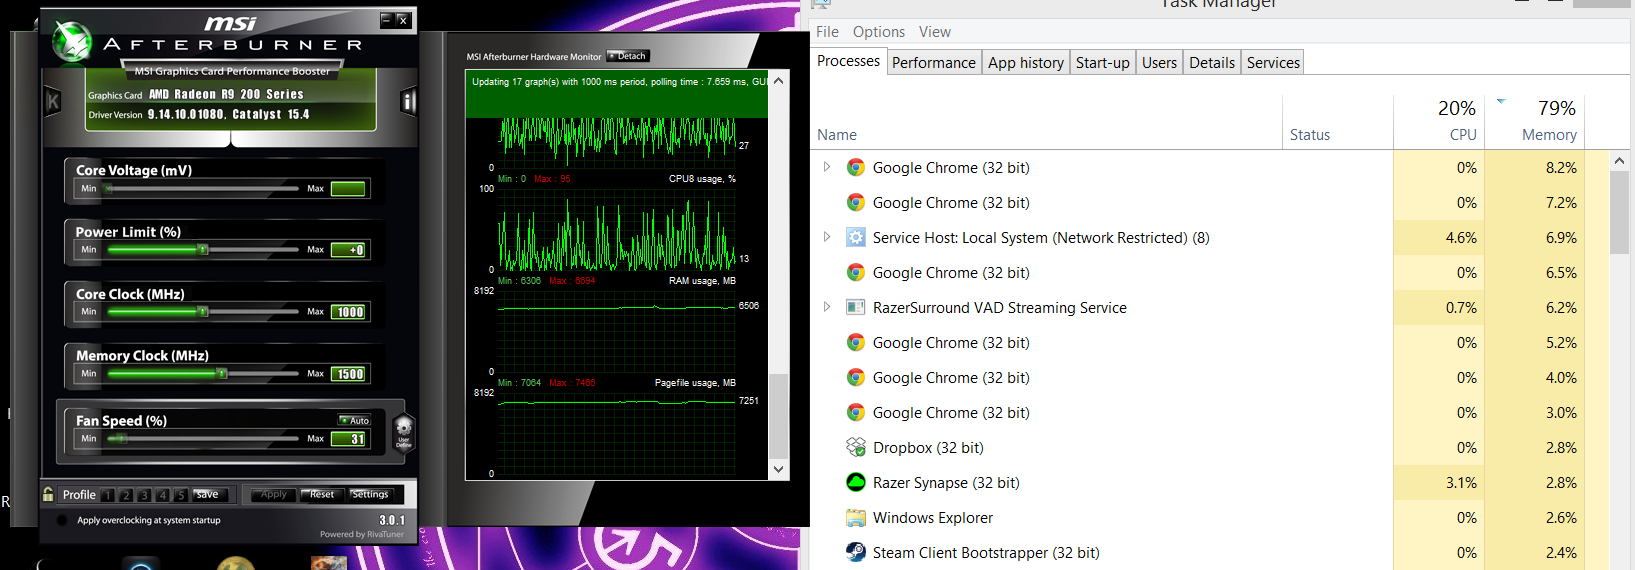Viewport: 1635px width, 570px height.
Task: Click the hardware monitor scroll-down arrow
Action: click(779, 469)
